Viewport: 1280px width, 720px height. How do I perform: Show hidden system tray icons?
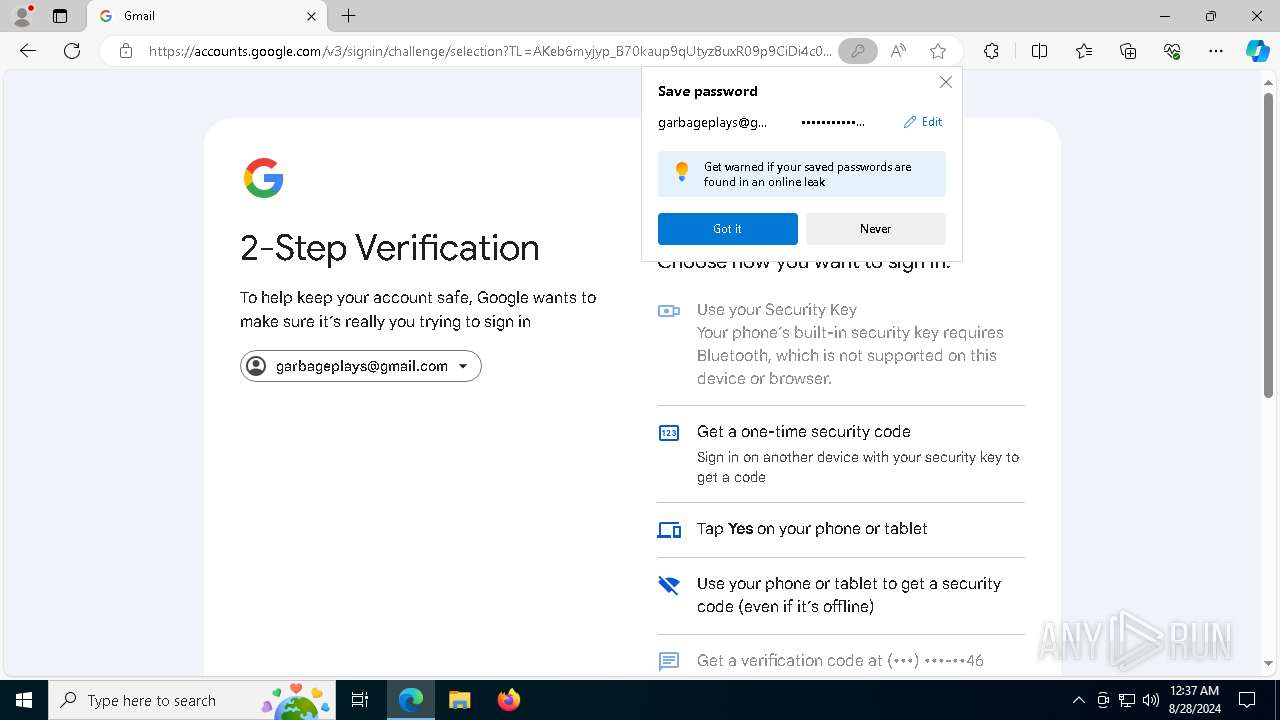pyautogui.click(x=1078, y=700)
